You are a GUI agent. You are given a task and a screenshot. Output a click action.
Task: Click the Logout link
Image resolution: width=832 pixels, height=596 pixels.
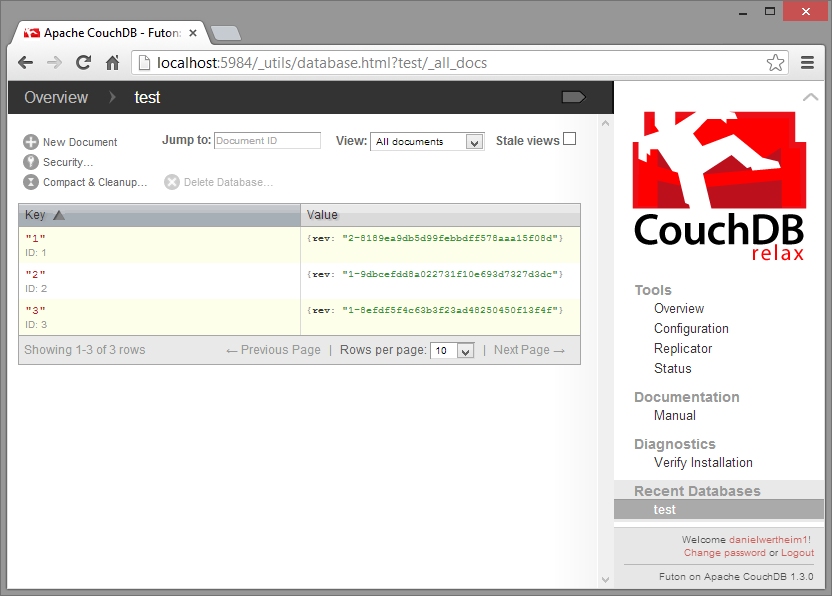click(x=797, y=553)
